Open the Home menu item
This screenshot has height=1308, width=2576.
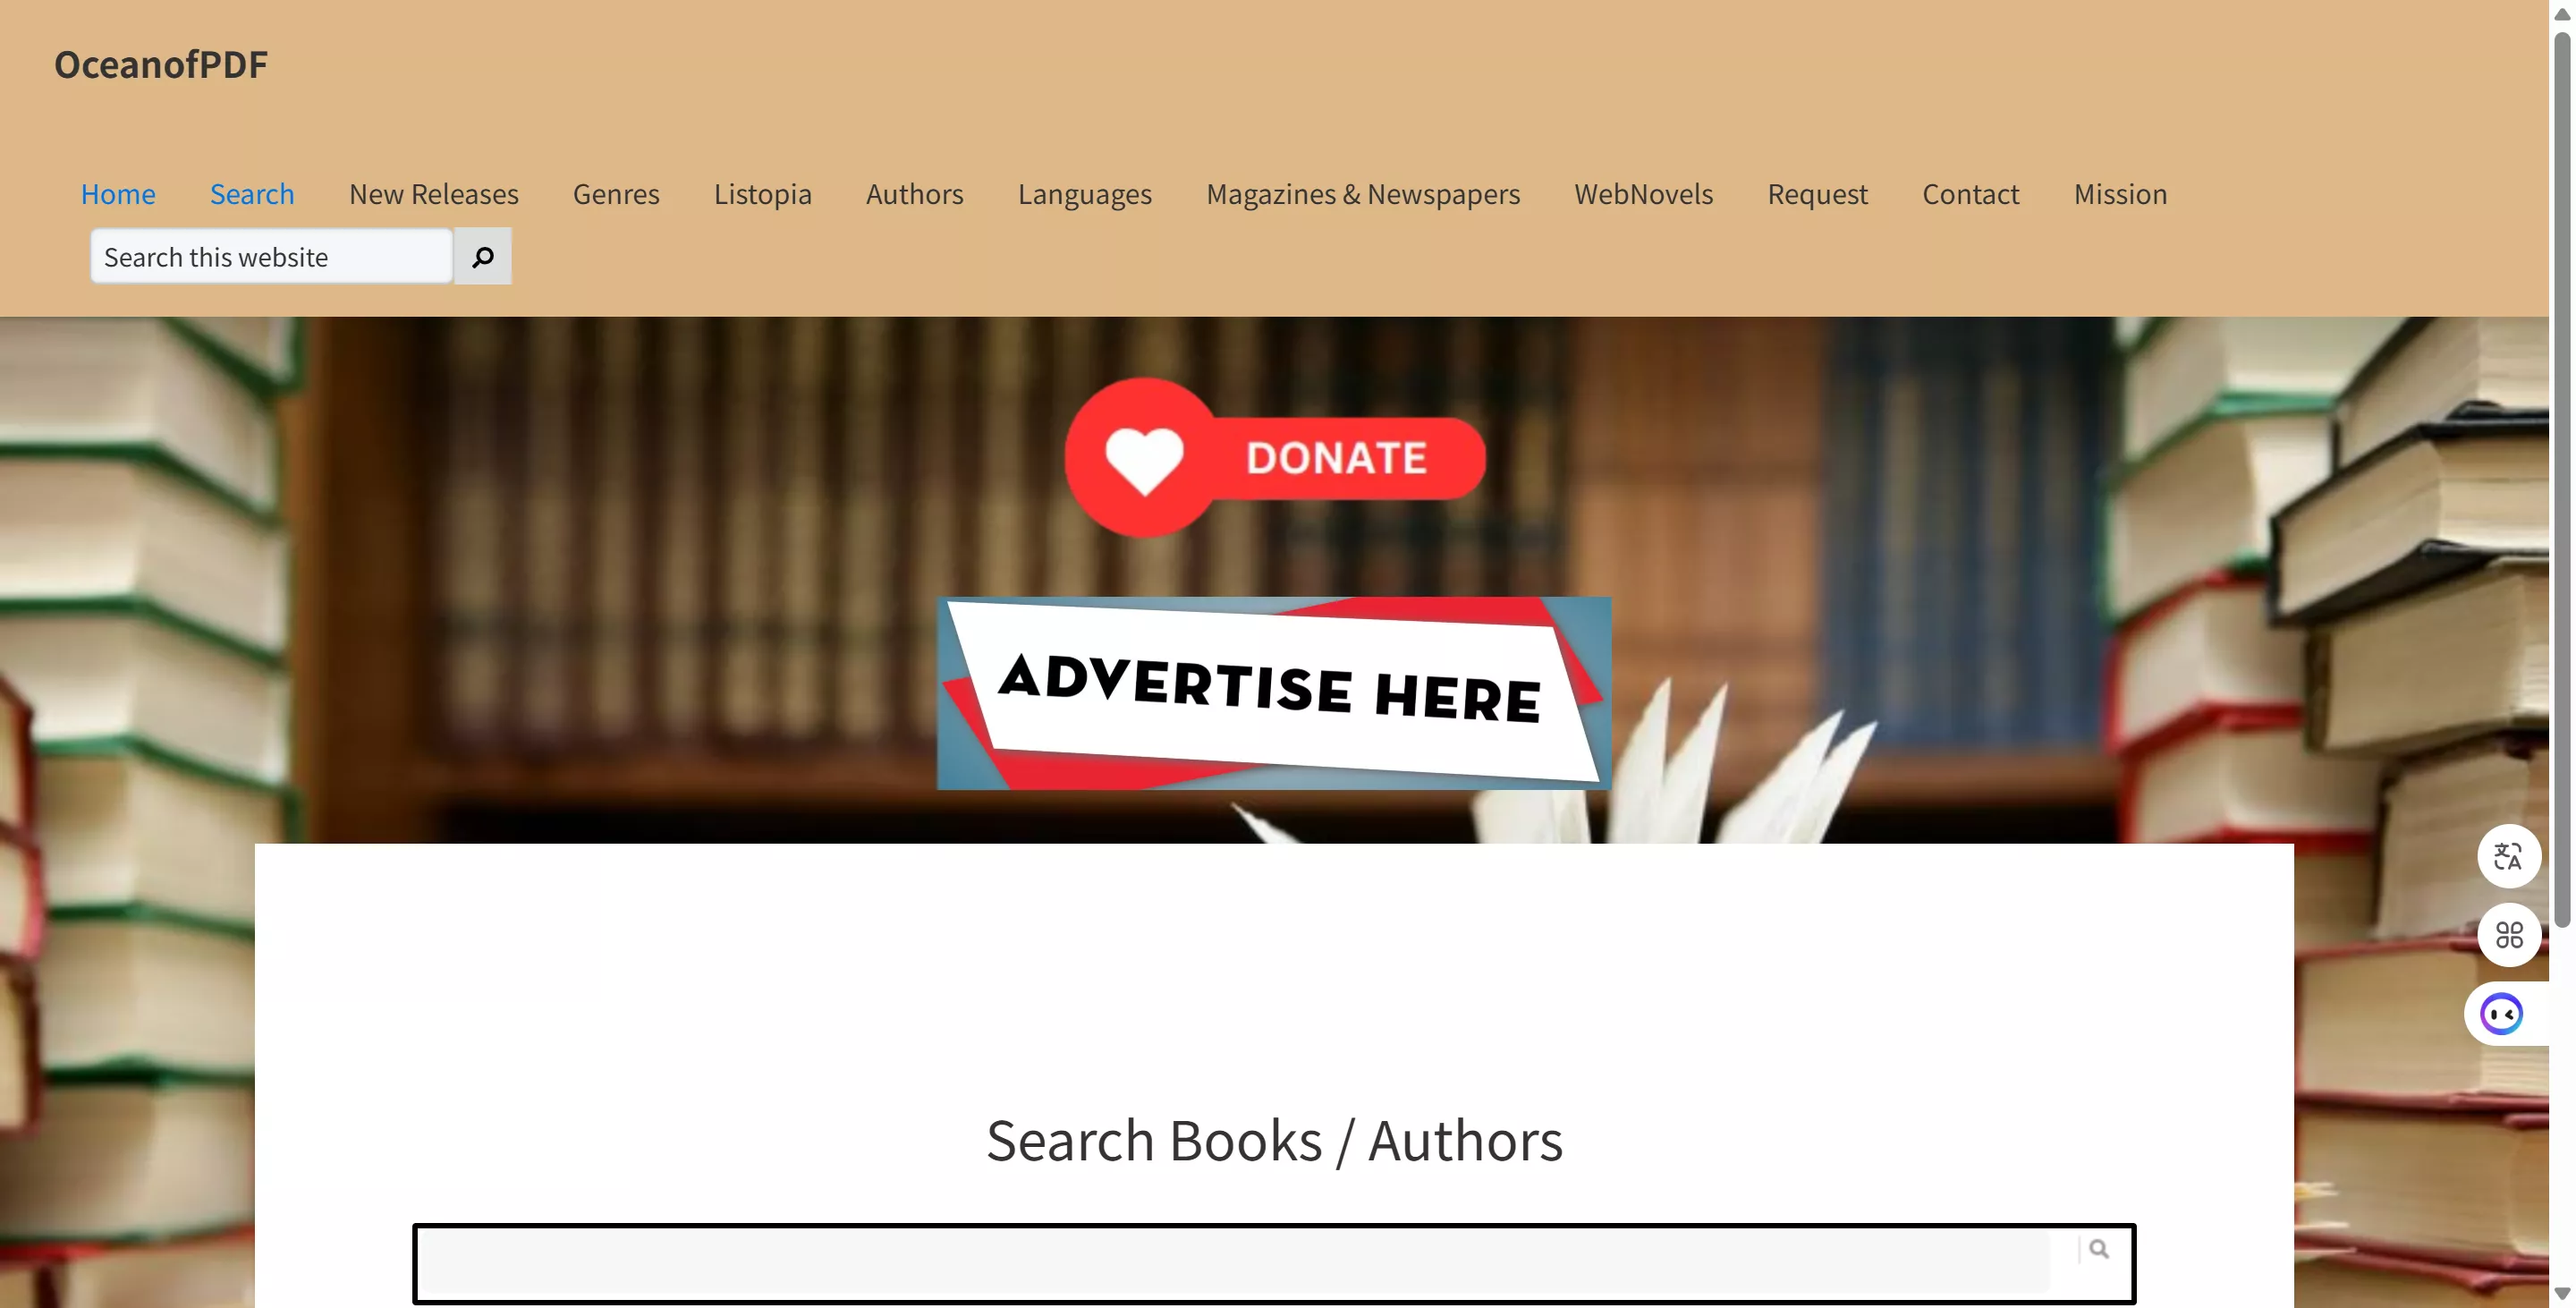[118, 194]
